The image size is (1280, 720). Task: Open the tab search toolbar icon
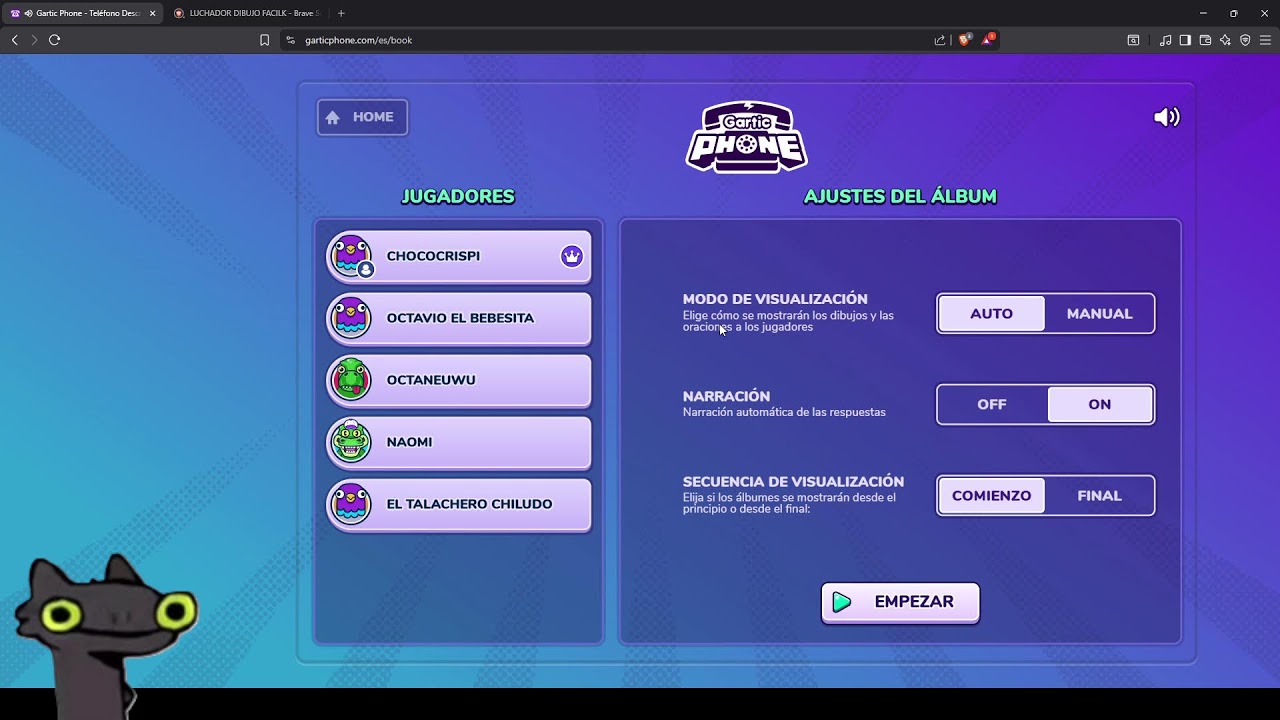1133,40
